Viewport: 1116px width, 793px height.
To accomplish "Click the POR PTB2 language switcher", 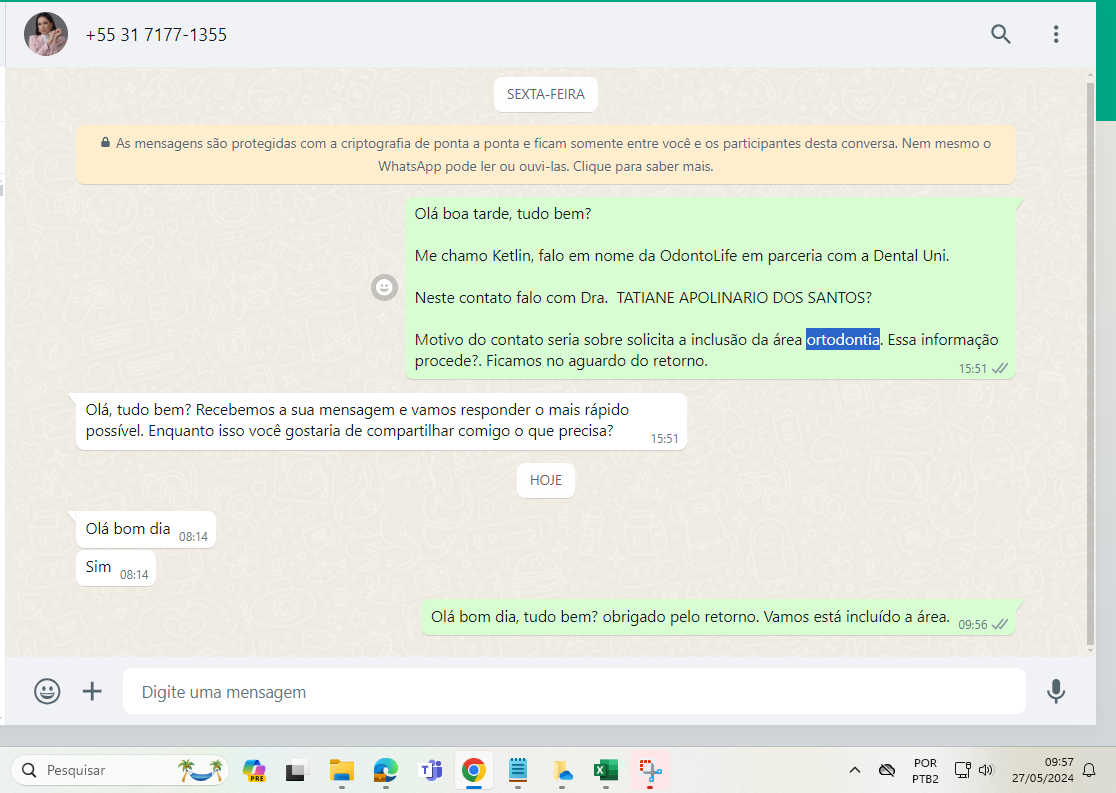I will pyautogui.click(x=925, y=770).
